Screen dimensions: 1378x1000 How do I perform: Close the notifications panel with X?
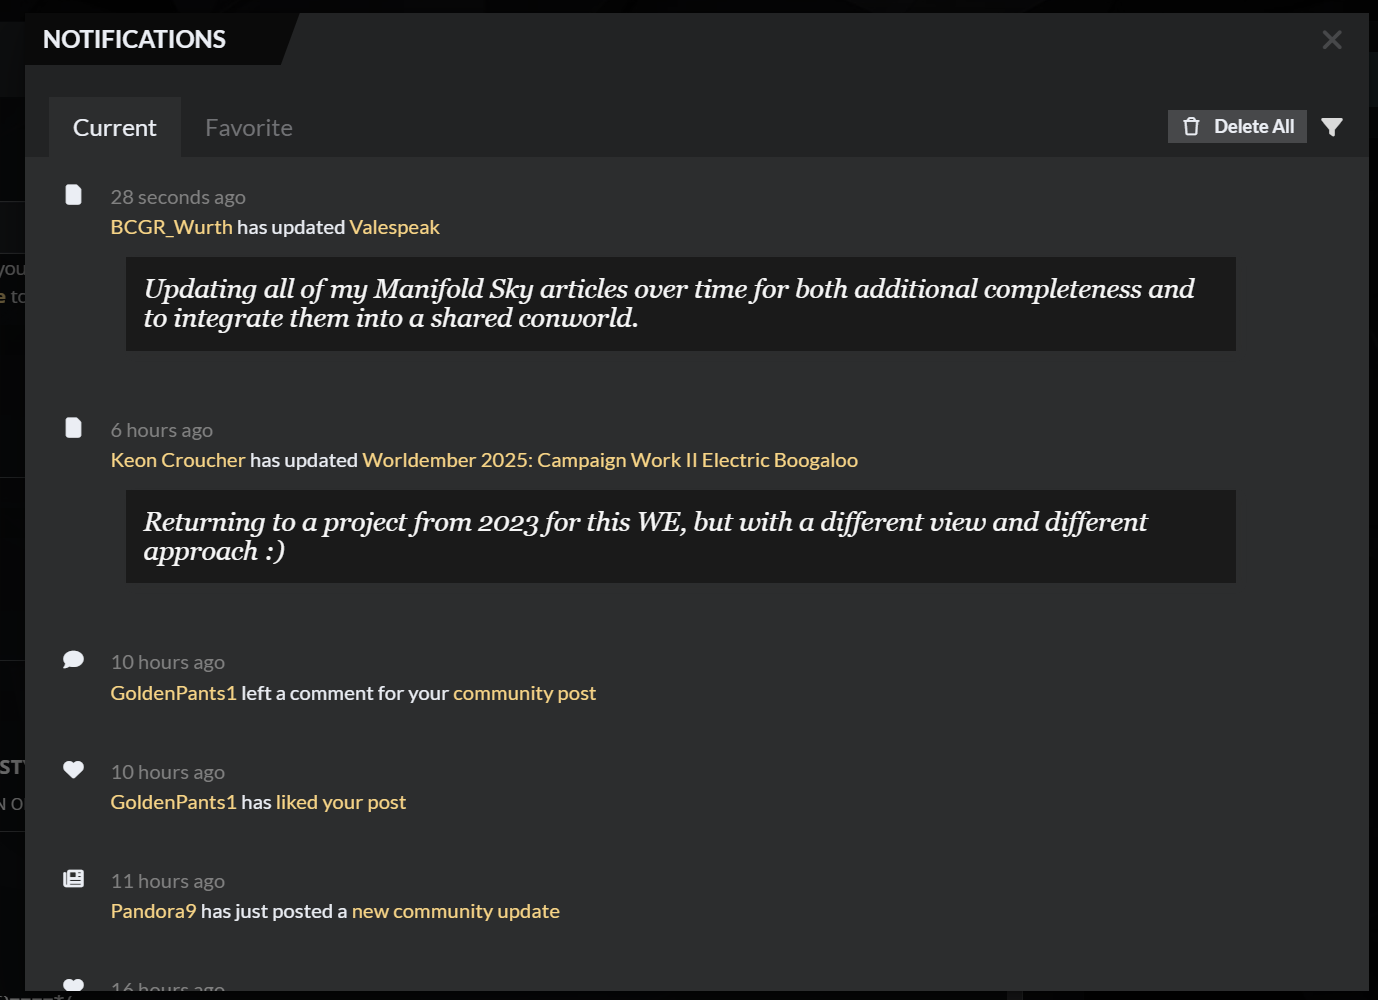click(1331, 40)
